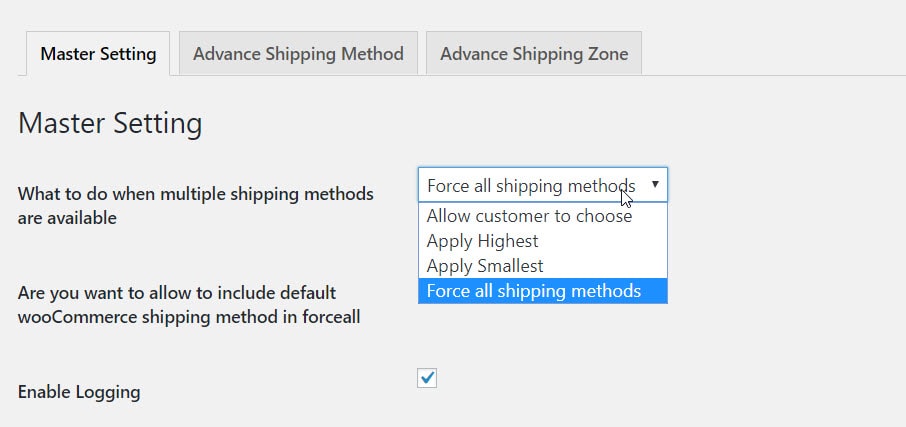Click the "are available" label line
Screen dimensions: 906x427
pos(67,217)
